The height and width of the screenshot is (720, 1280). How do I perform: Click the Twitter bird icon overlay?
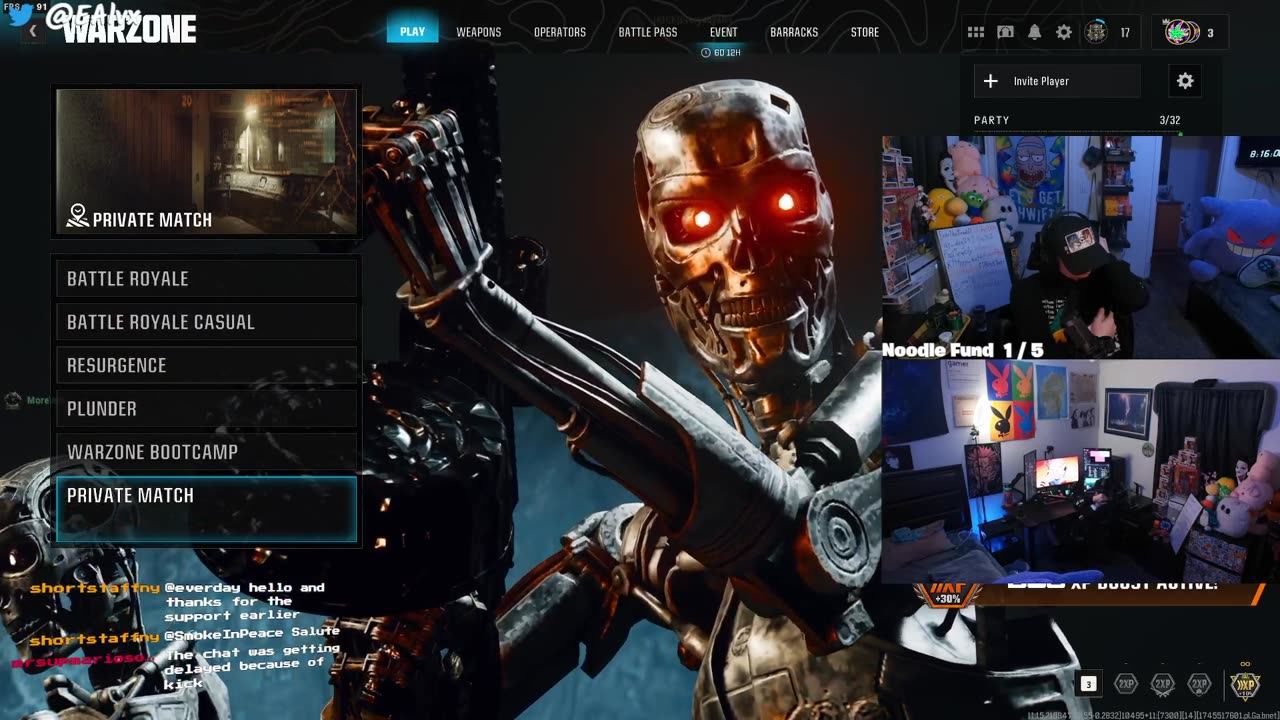[21, 14]
